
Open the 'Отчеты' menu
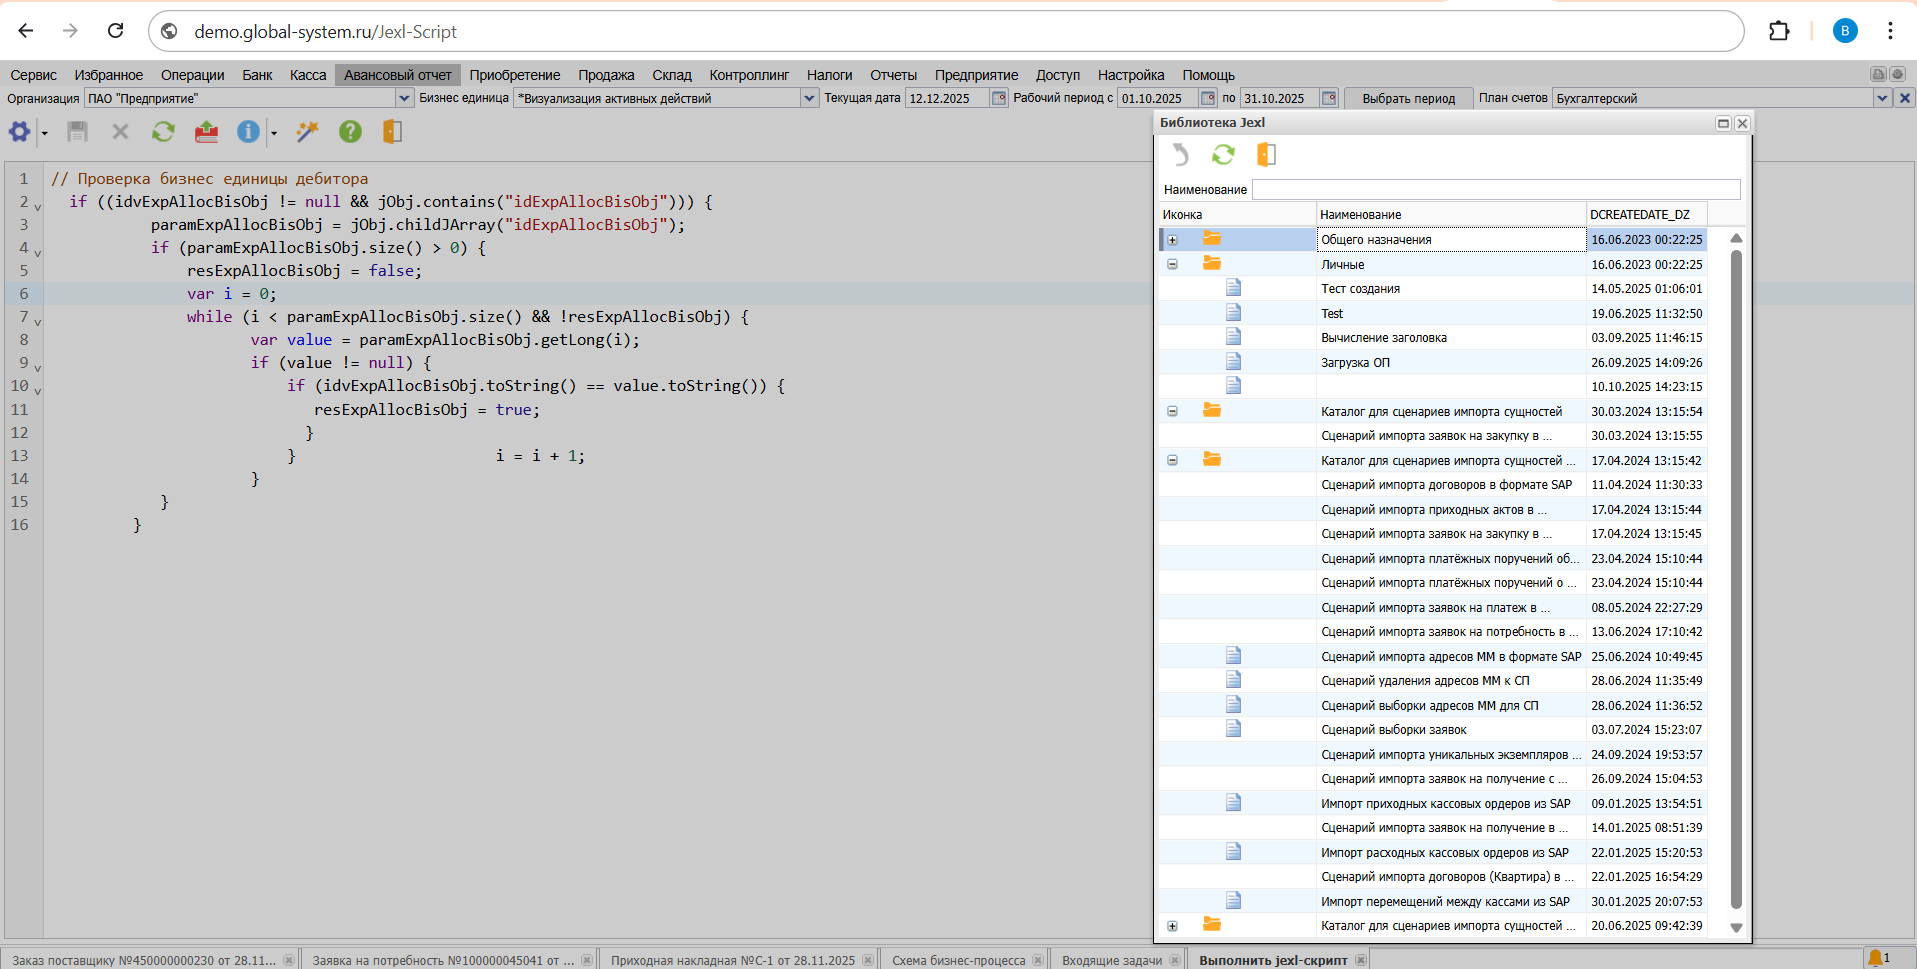(892, 75)
